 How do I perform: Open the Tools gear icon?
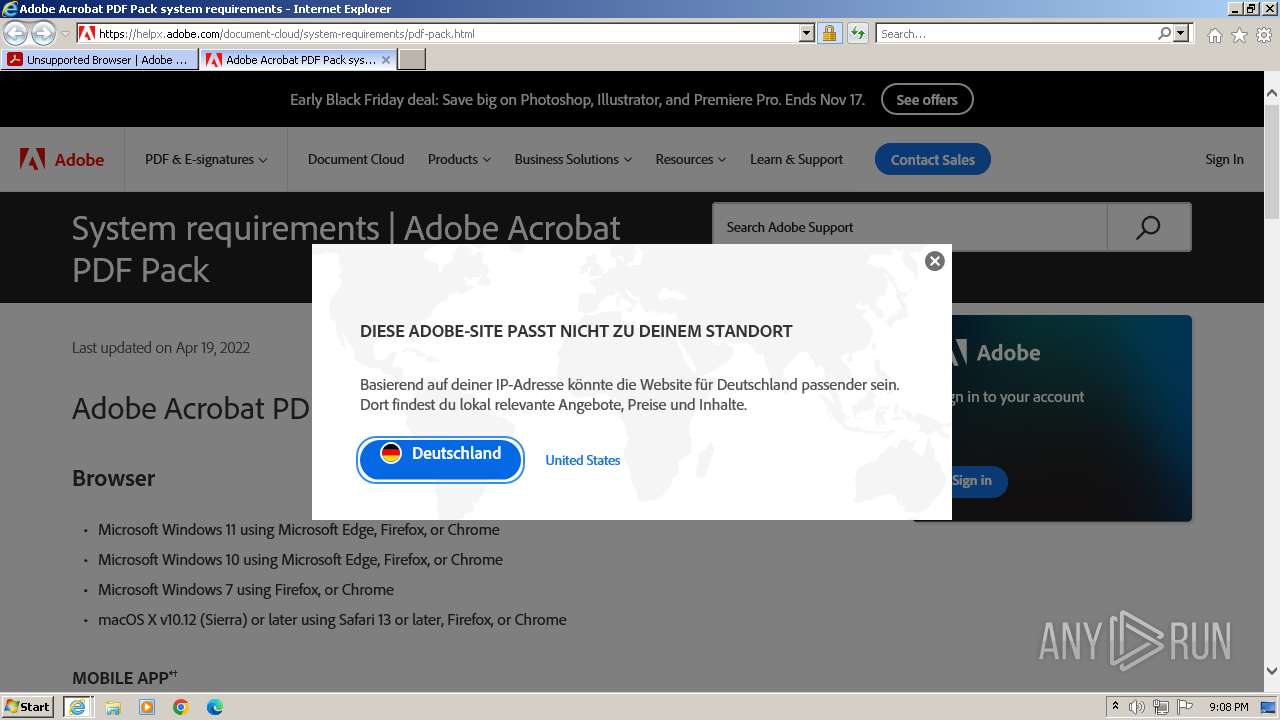(x=1264, y=35)
